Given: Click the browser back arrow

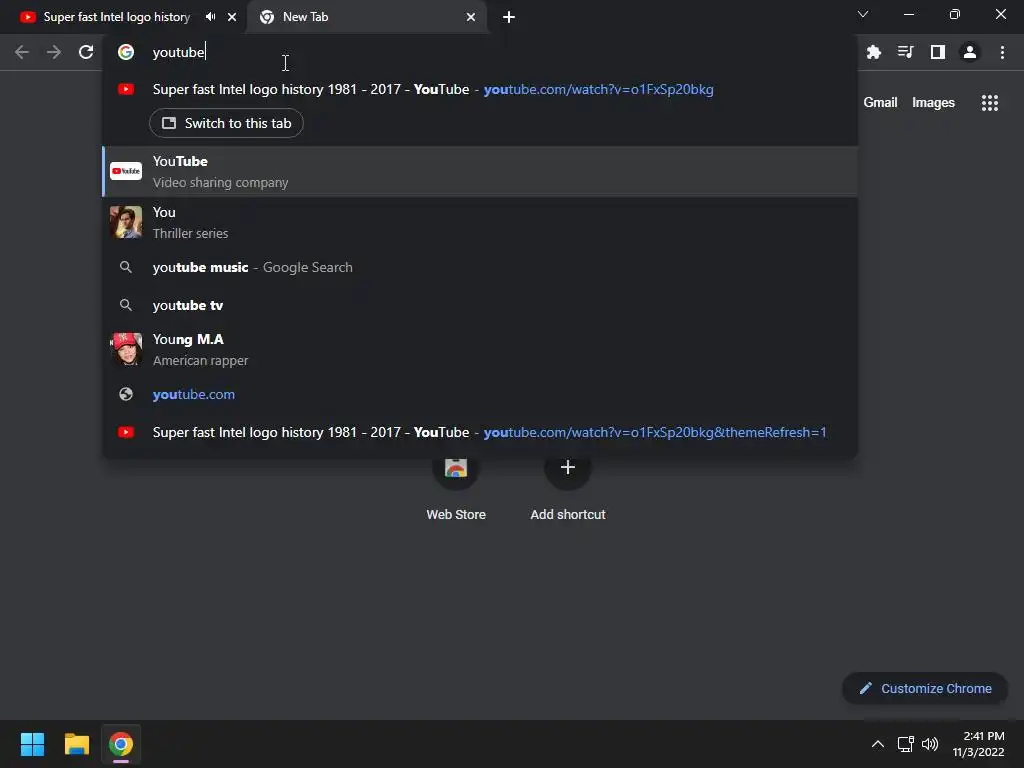Looking at the screenshot, I should tap(22, 52).
